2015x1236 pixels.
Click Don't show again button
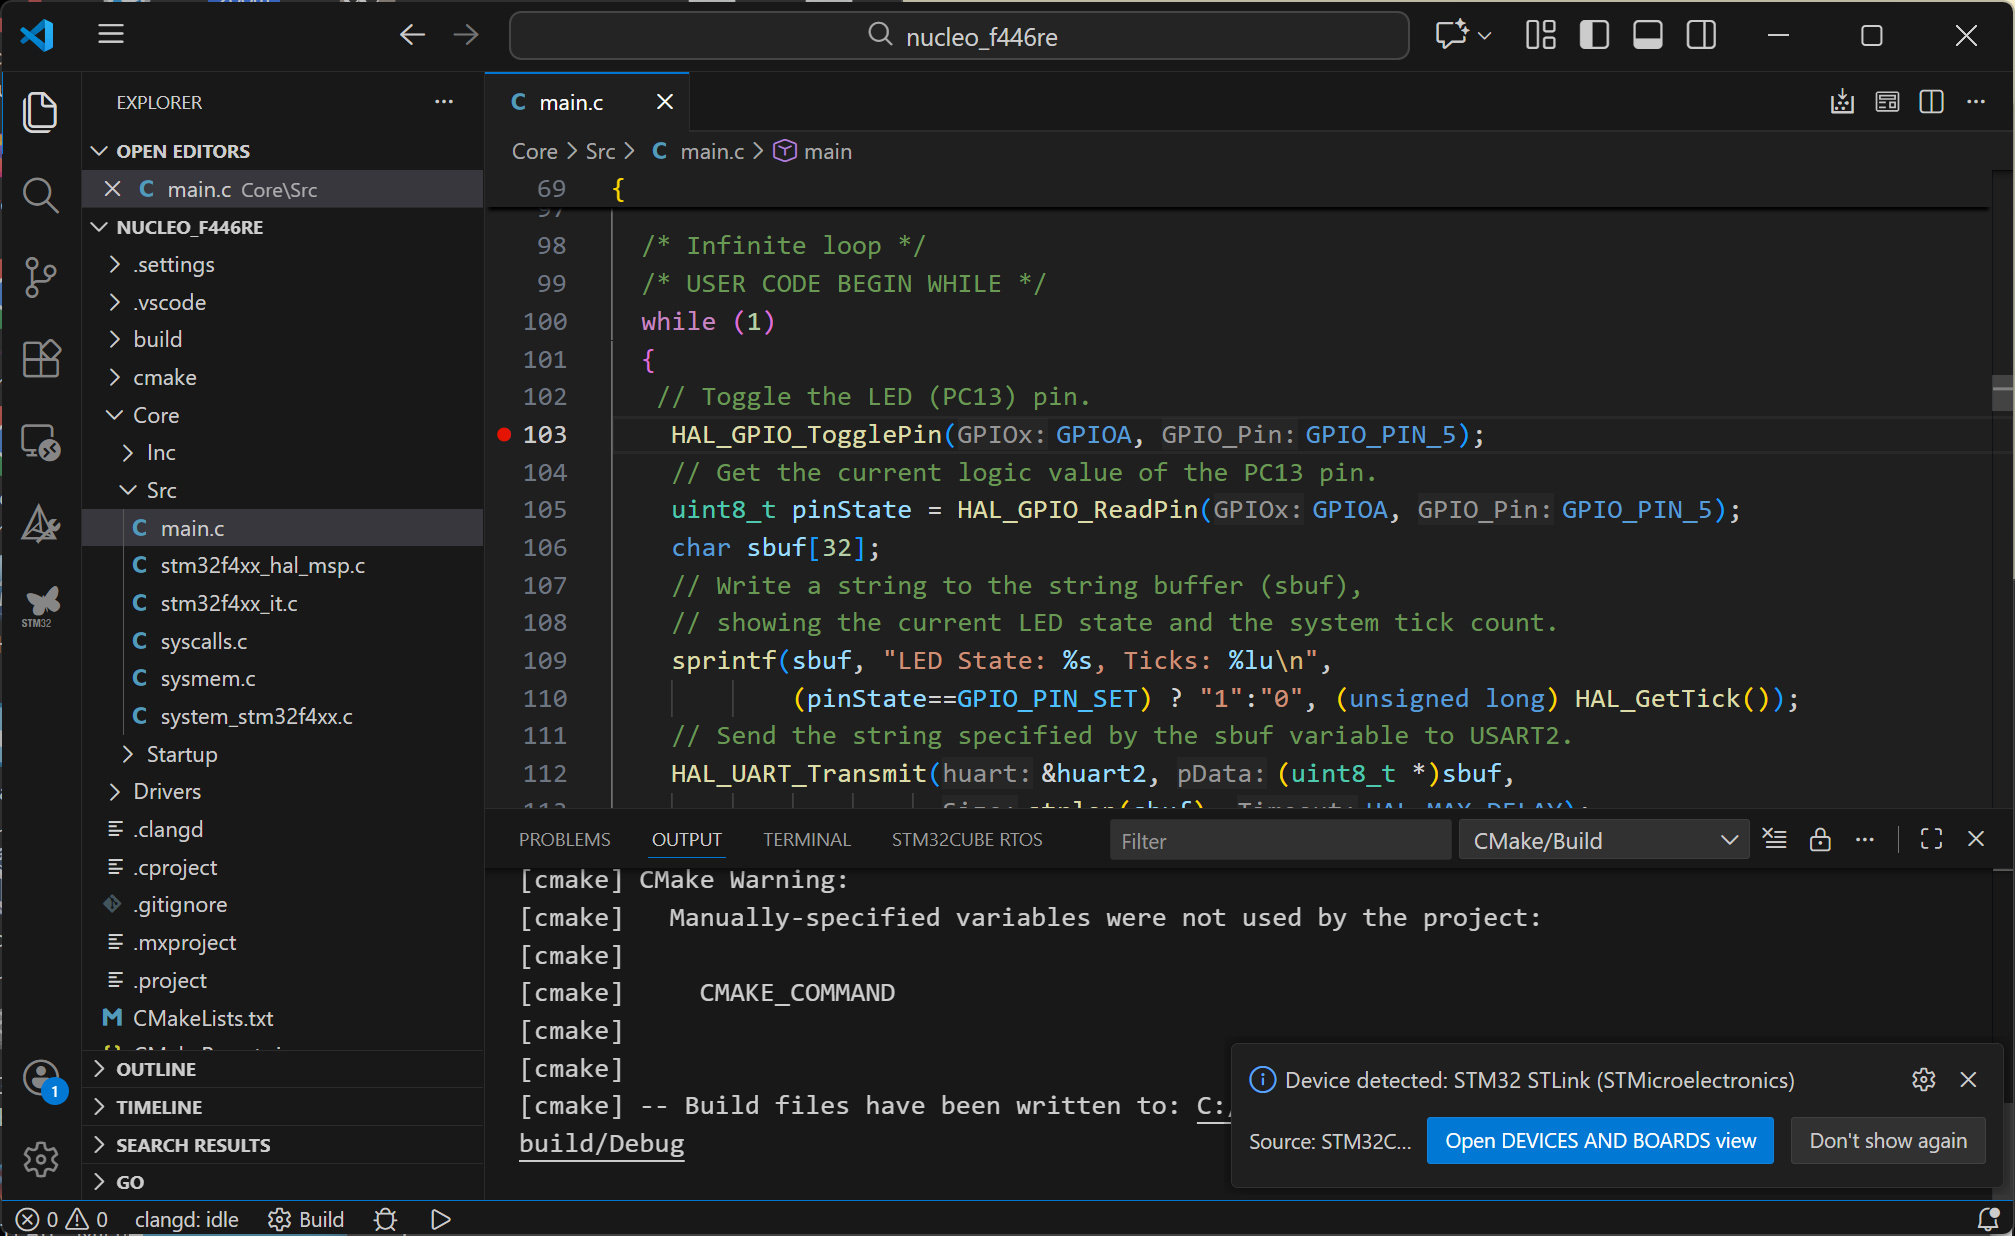[1887, 1141]
